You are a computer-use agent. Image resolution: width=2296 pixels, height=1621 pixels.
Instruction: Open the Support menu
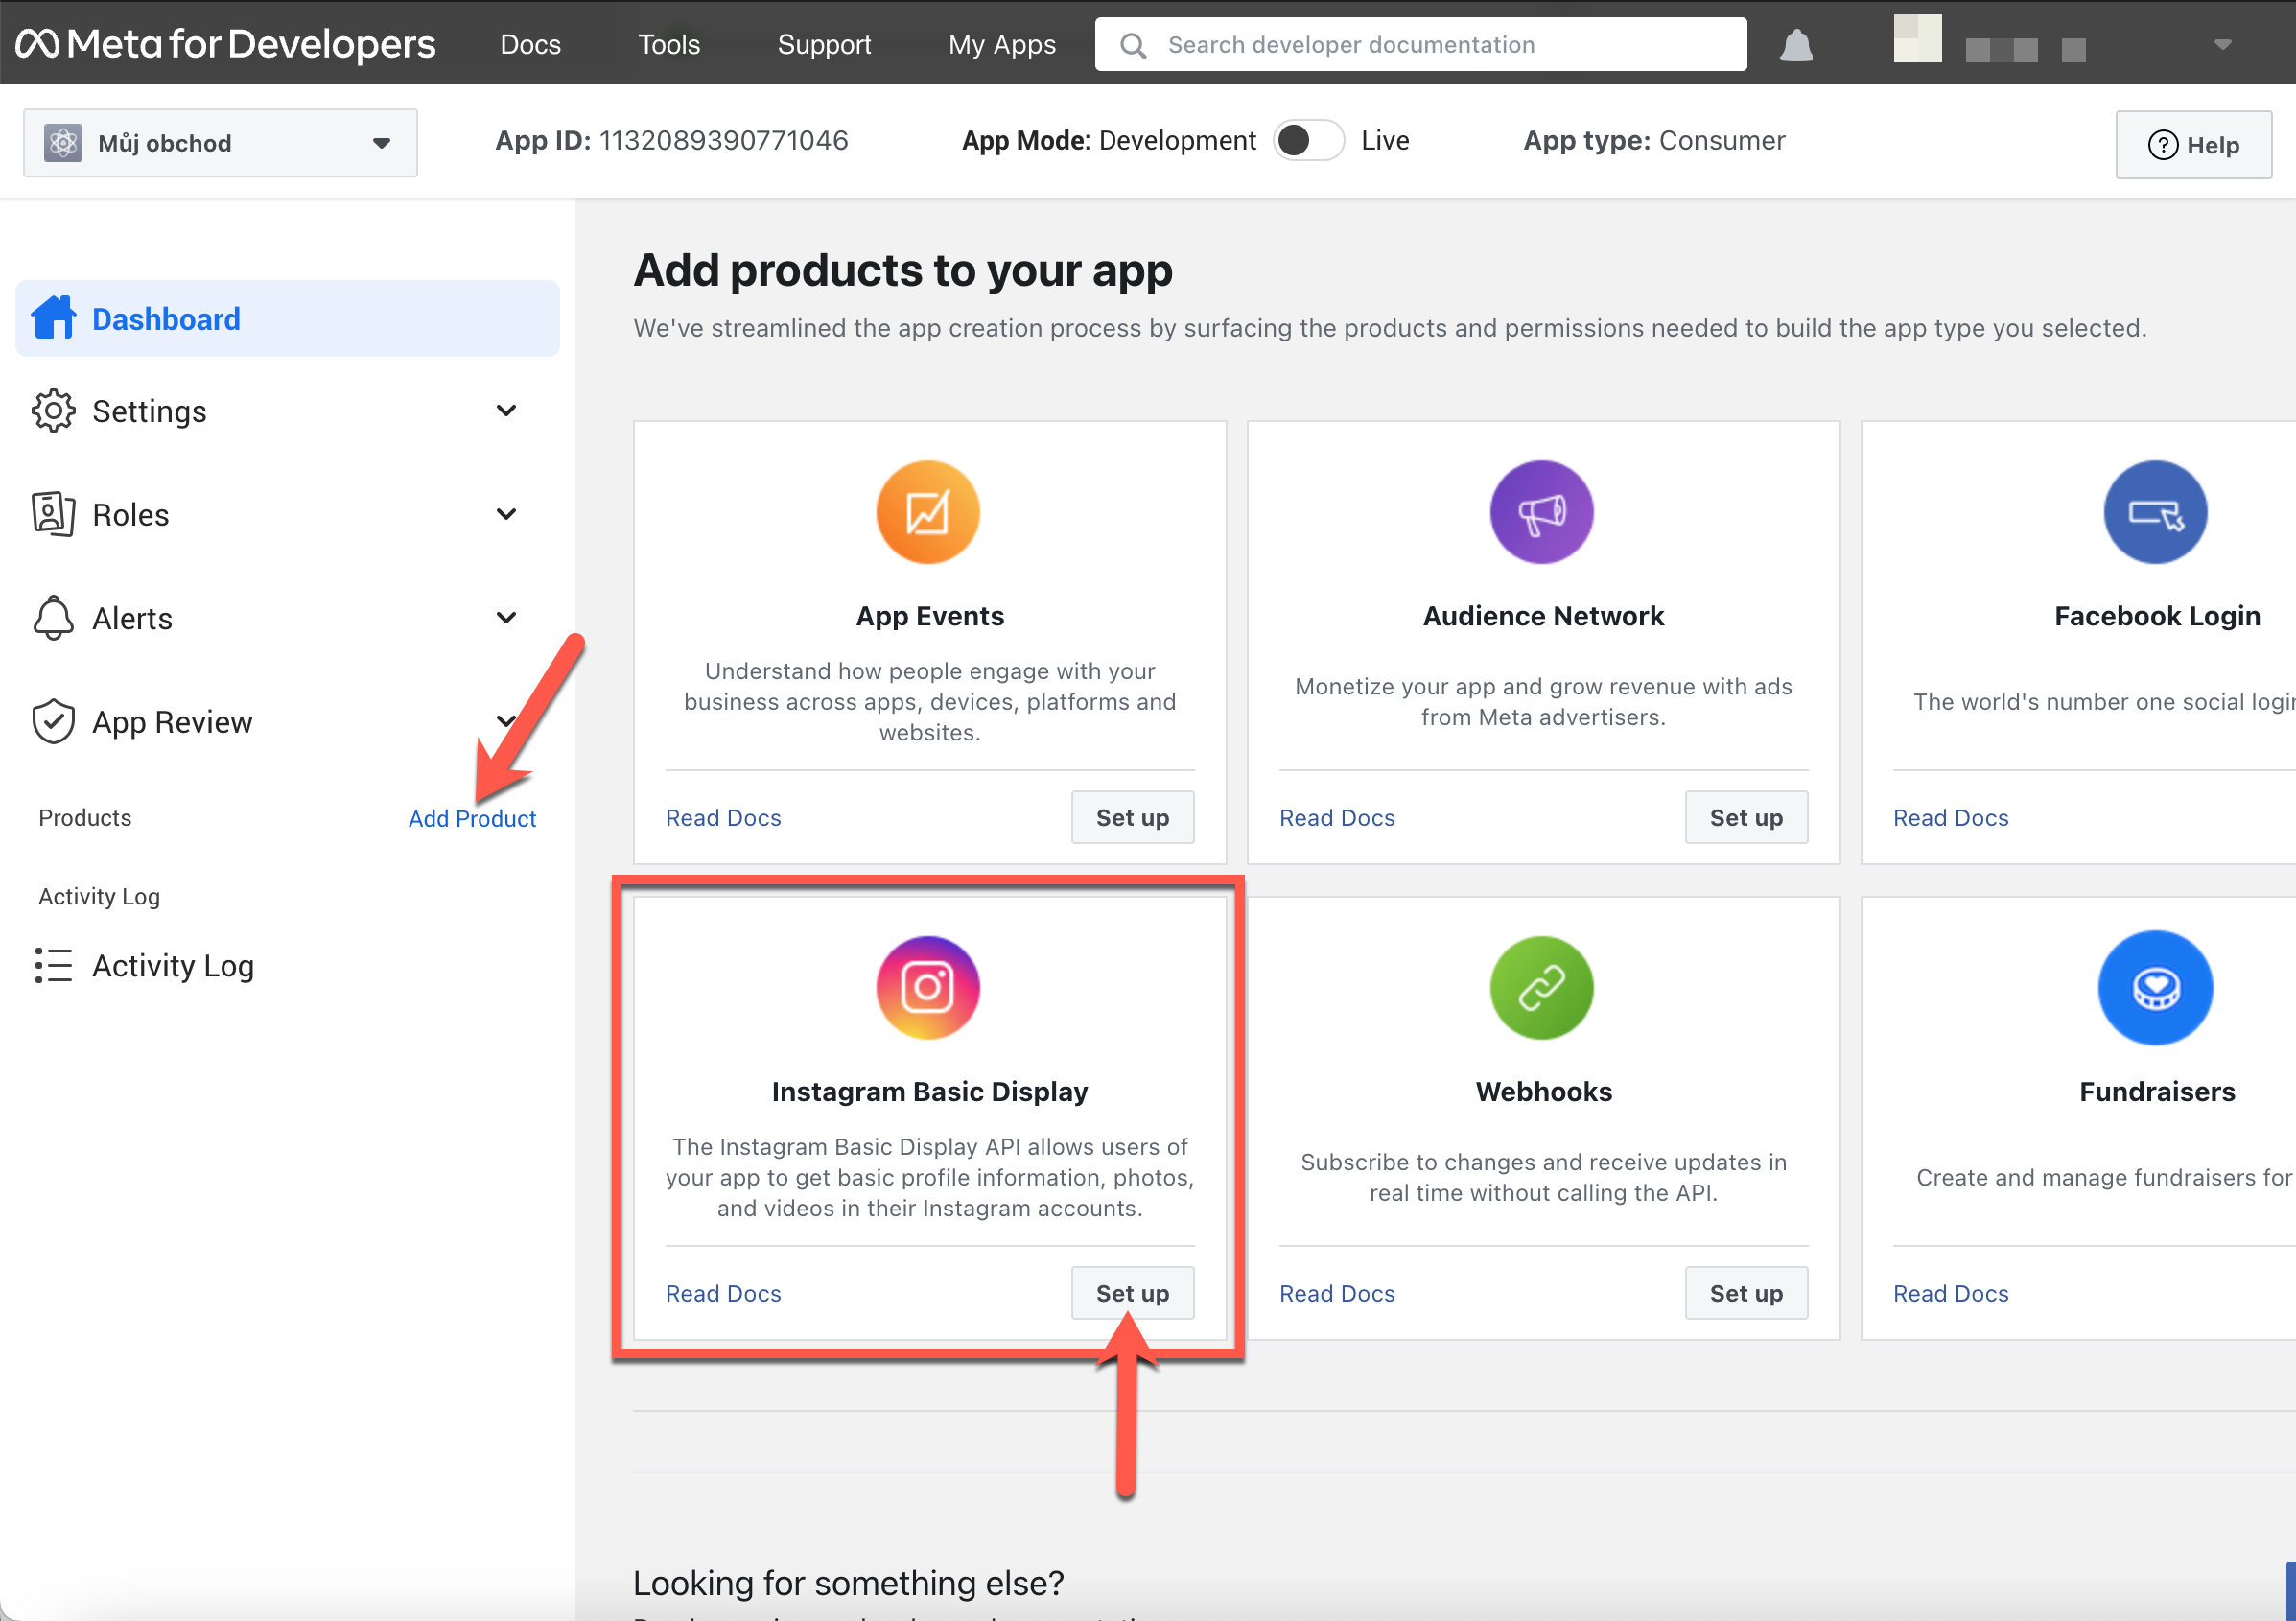point(824,45)
